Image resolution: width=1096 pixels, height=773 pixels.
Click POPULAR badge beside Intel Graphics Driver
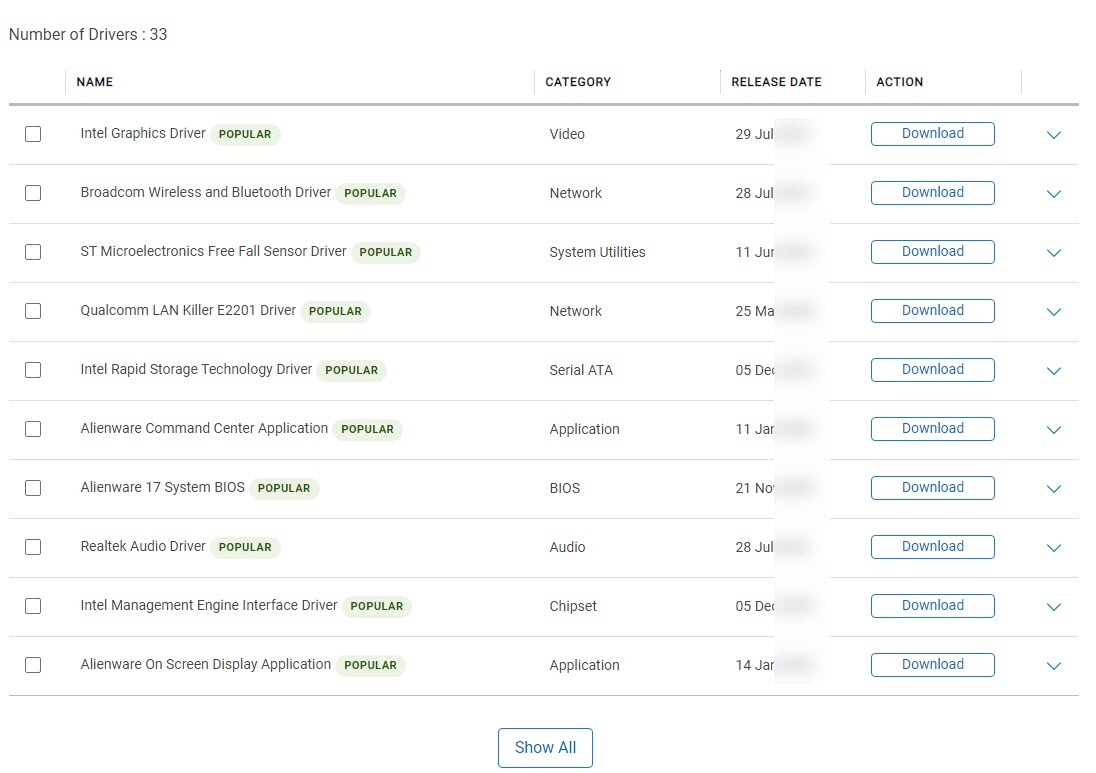[x=245, y=134]
